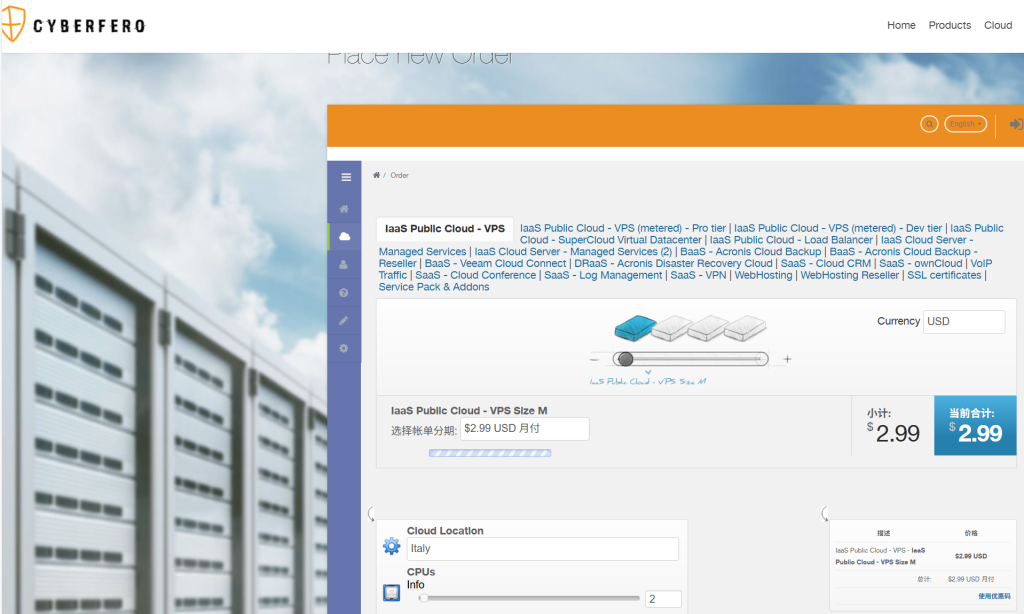Open IaaS Public Cloud - VPS (metered) - Pro tier

[x=623, y=228]
